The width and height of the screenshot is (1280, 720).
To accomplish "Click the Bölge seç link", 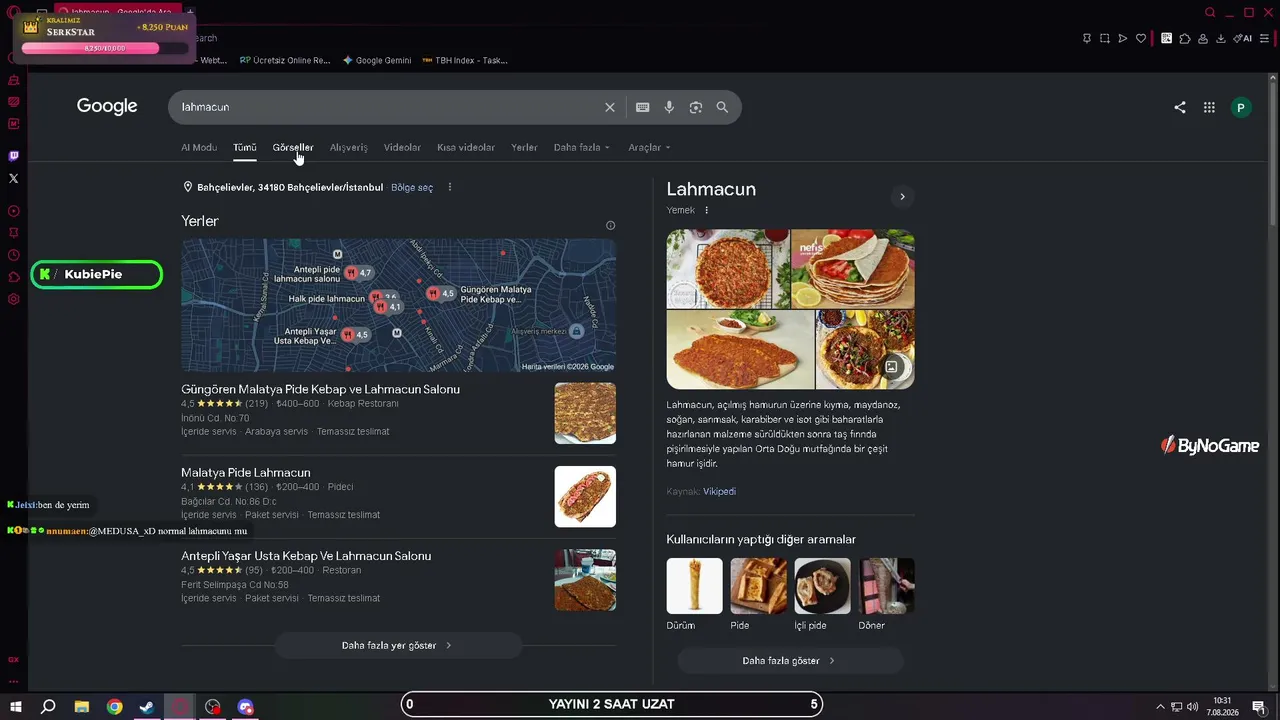I will (x=412, y=187).
